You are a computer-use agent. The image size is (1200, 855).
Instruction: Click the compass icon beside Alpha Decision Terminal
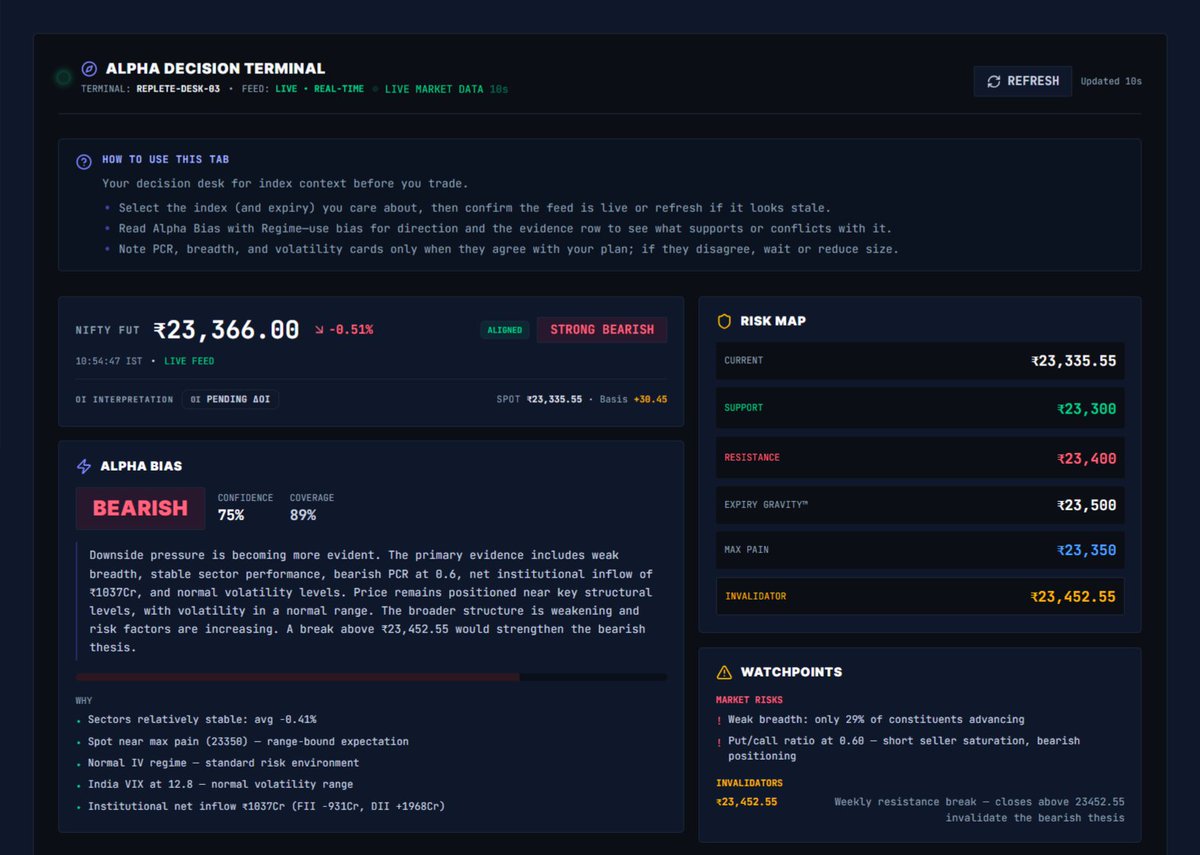pyautogui.click(x=89, y=69)
